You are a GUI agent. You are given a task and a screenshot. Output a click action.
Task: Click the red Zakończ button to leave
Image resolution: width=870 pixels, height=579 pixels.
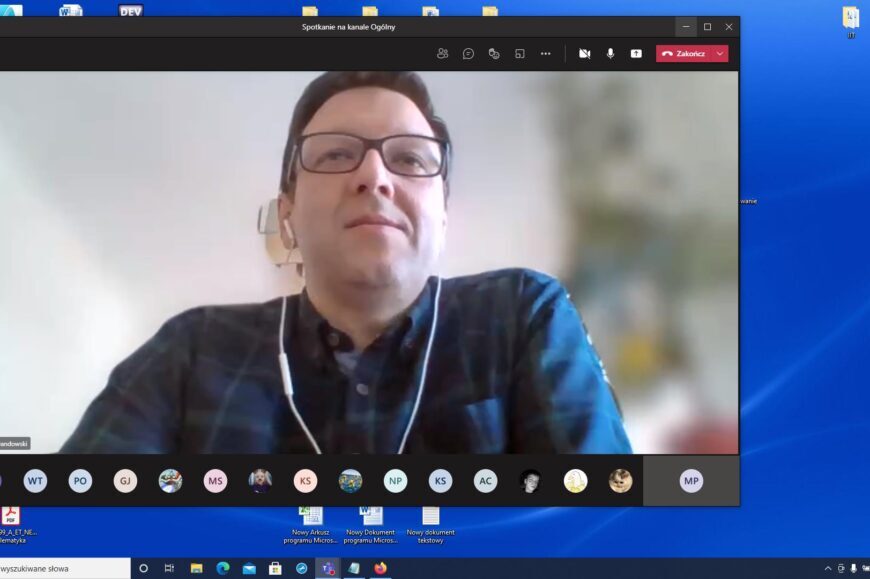(685, 54)
